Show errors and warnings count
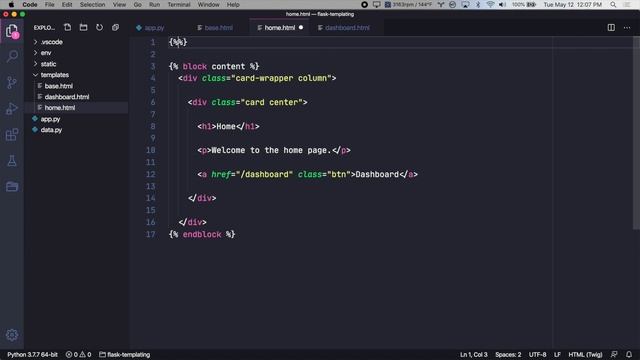640x360 pixels. pos(78,355)
